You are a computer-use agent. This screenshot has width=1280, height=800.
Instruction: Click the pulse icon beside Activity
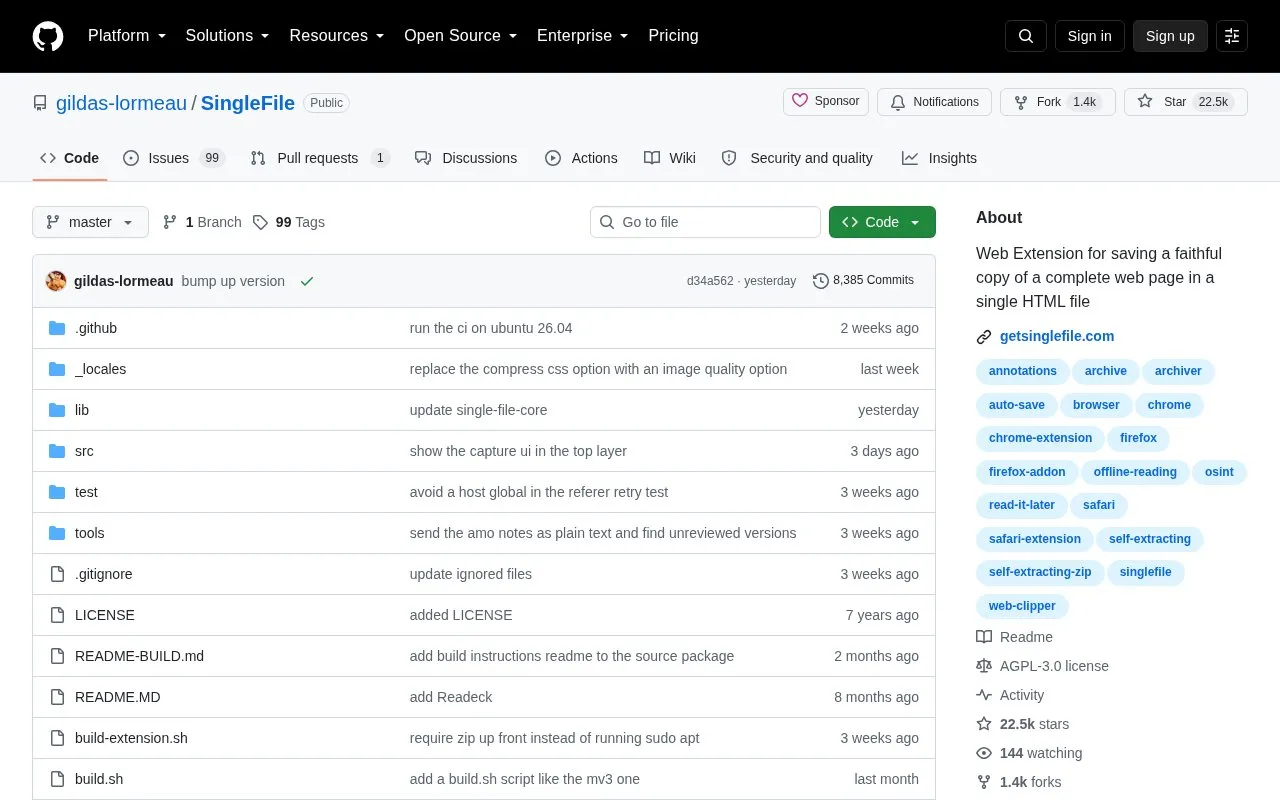(984, 695)
